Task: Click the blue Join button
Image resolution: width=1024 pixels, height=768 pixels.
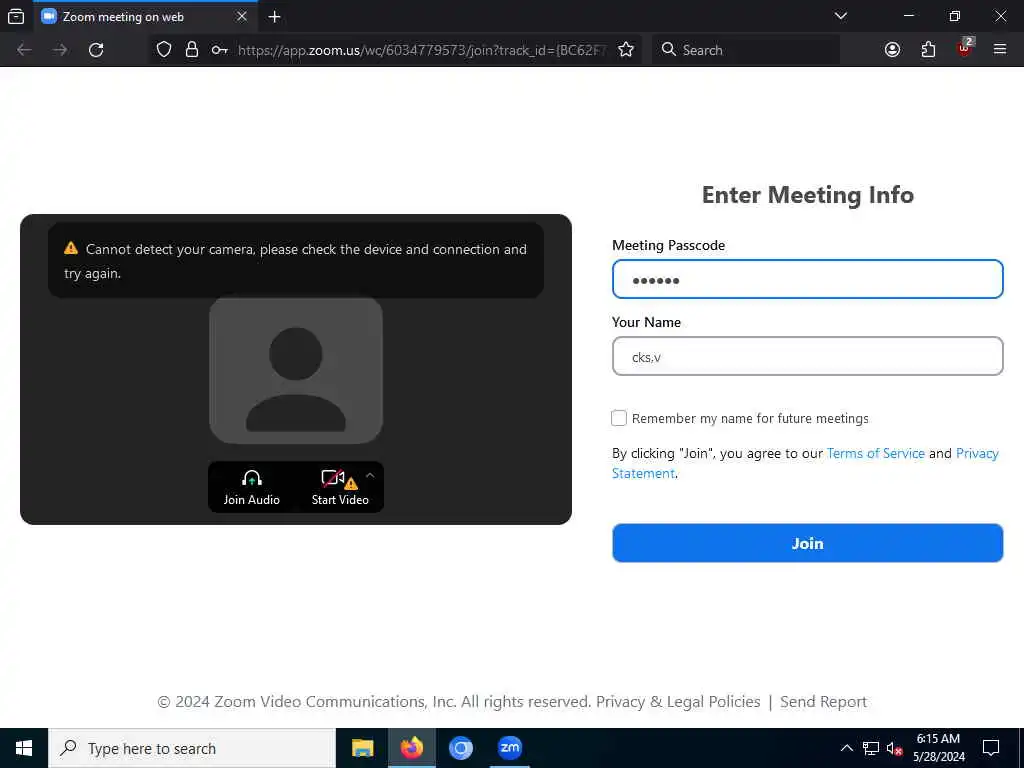Action: pyautogui.click(x=807, y=543)
